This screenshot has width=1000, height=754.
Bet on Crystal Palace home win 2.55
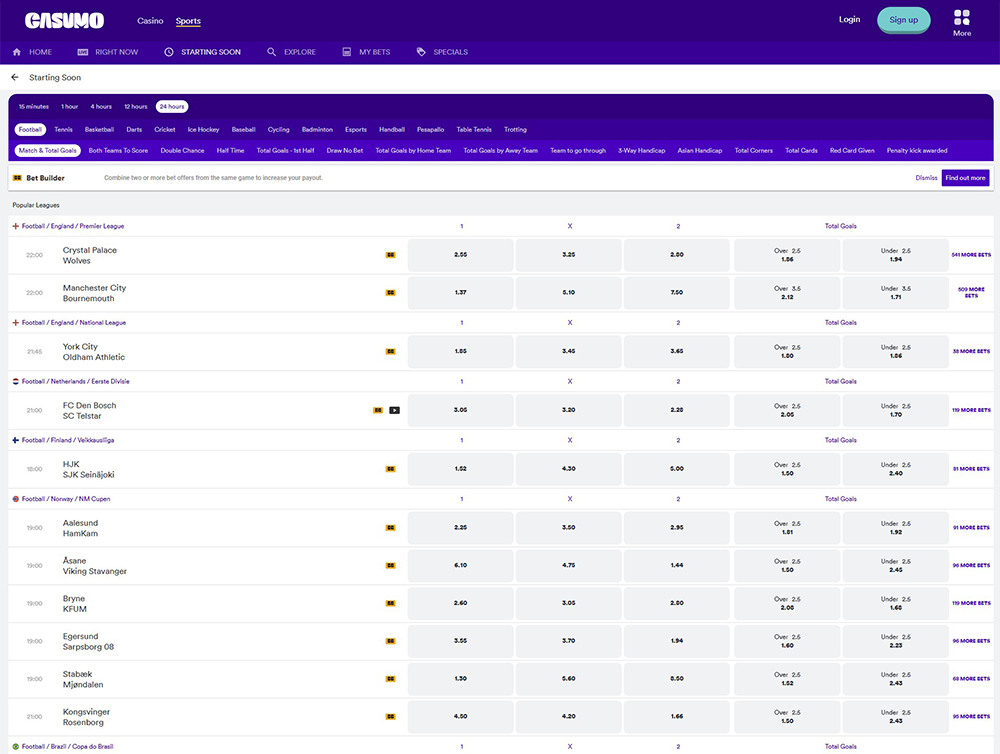pyautogui.click(x=460, y=255)
